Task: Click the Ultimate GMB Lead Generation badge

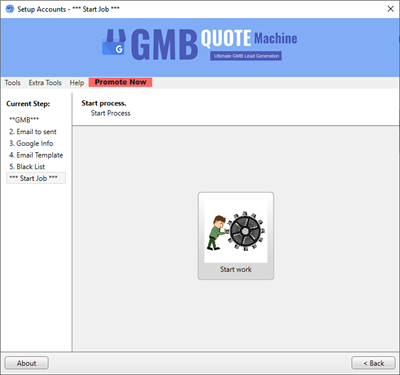Action: pyautogui.click(x=246, y=56)
